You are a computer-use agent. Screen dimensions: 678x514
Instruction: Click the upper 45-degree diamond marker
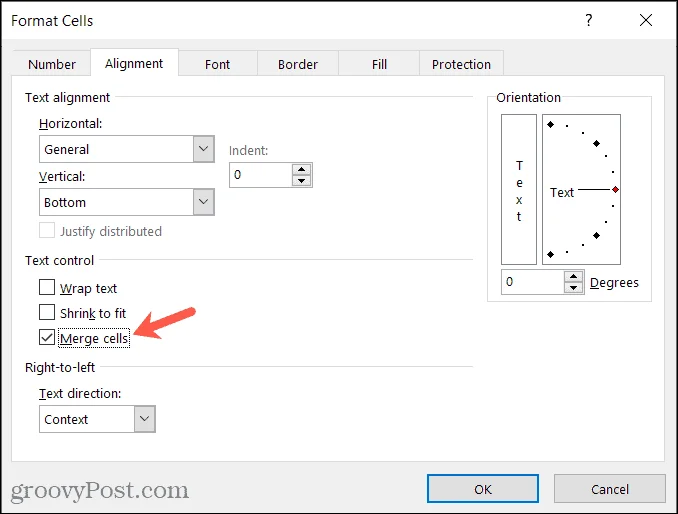point(596,144)
